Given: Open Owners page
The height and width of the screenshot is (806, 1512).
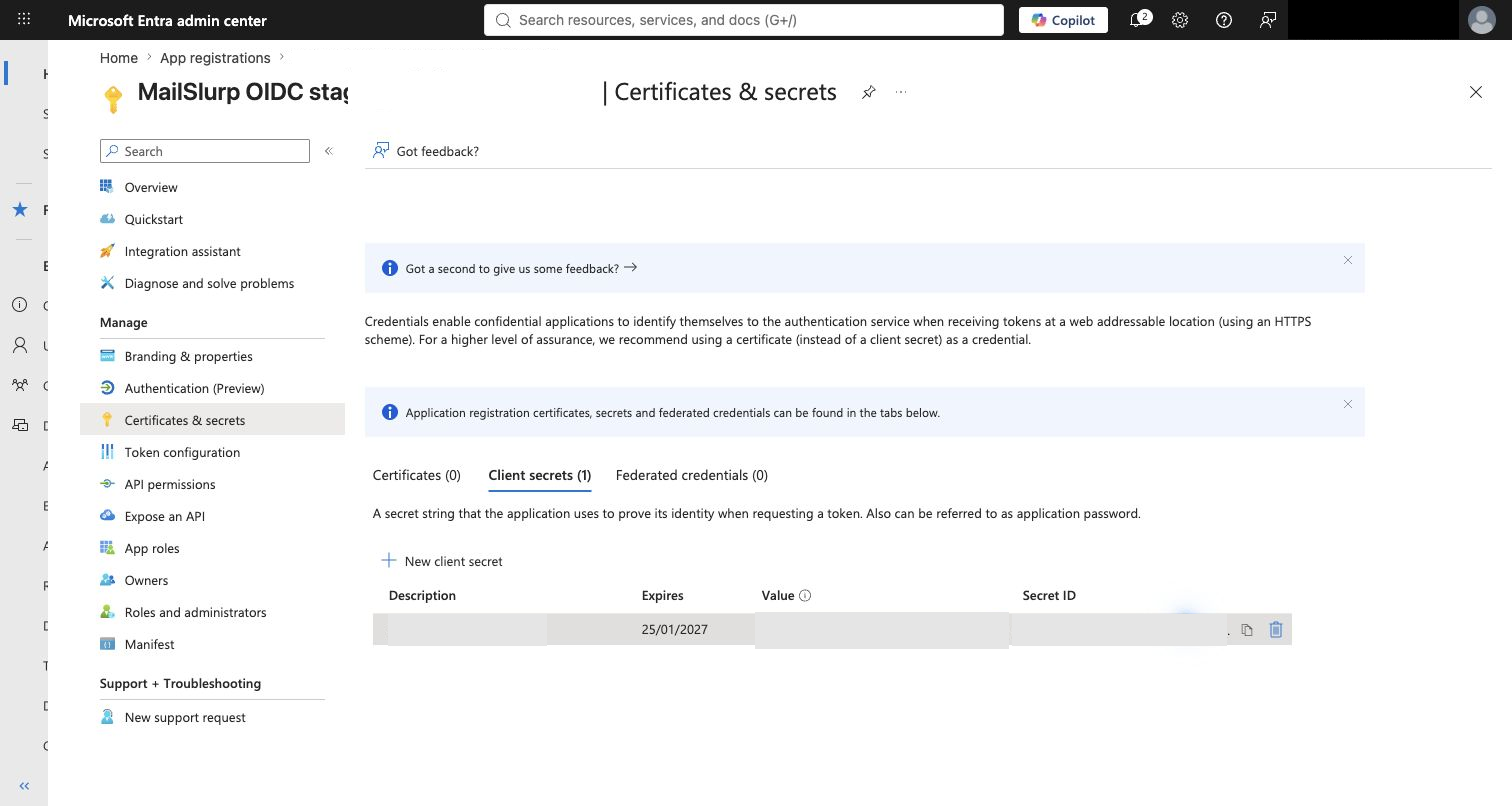Looking at the screenshot, I should point(146,580).
